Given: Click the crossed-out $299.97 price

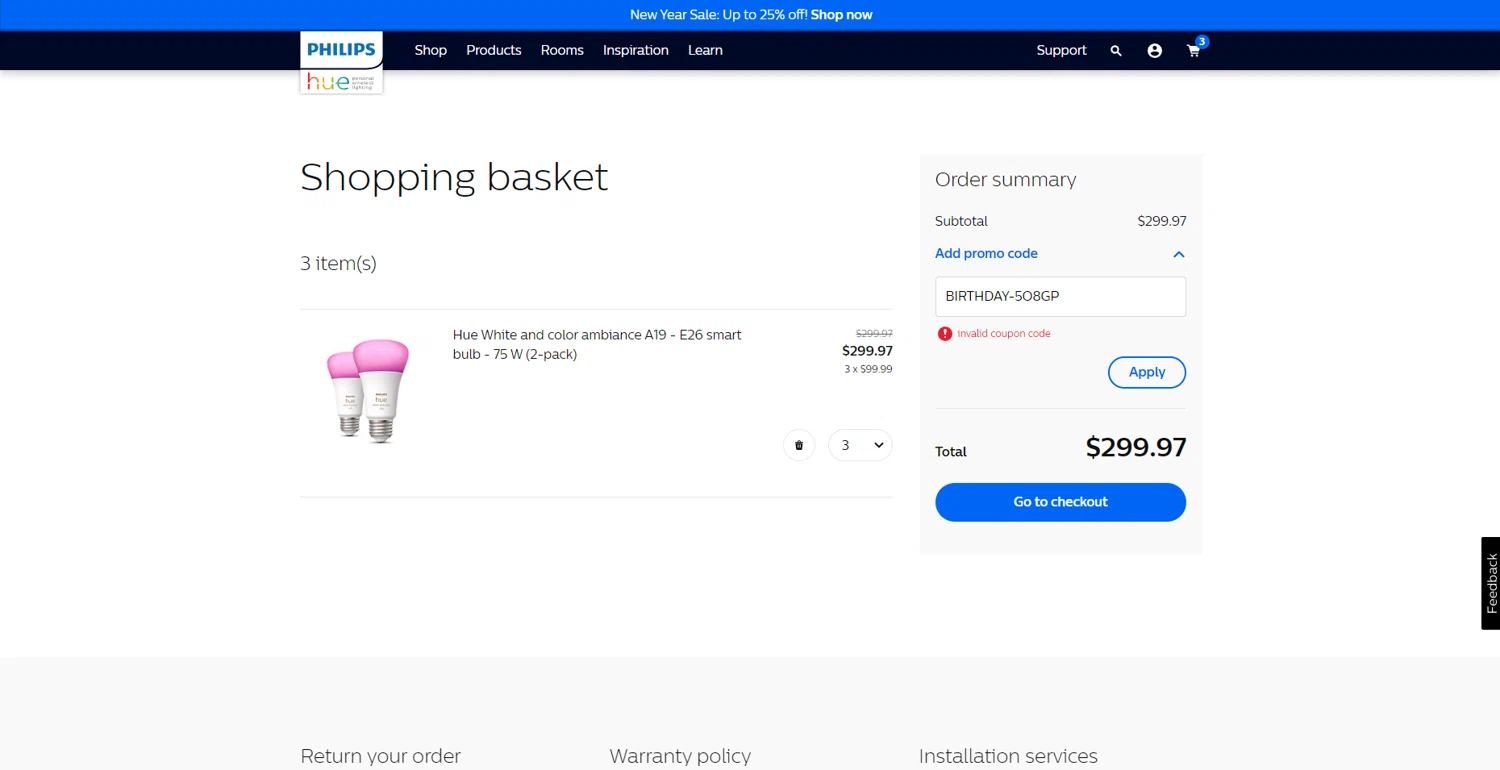Looking at the screenshot, I should [x=874, y=334].
